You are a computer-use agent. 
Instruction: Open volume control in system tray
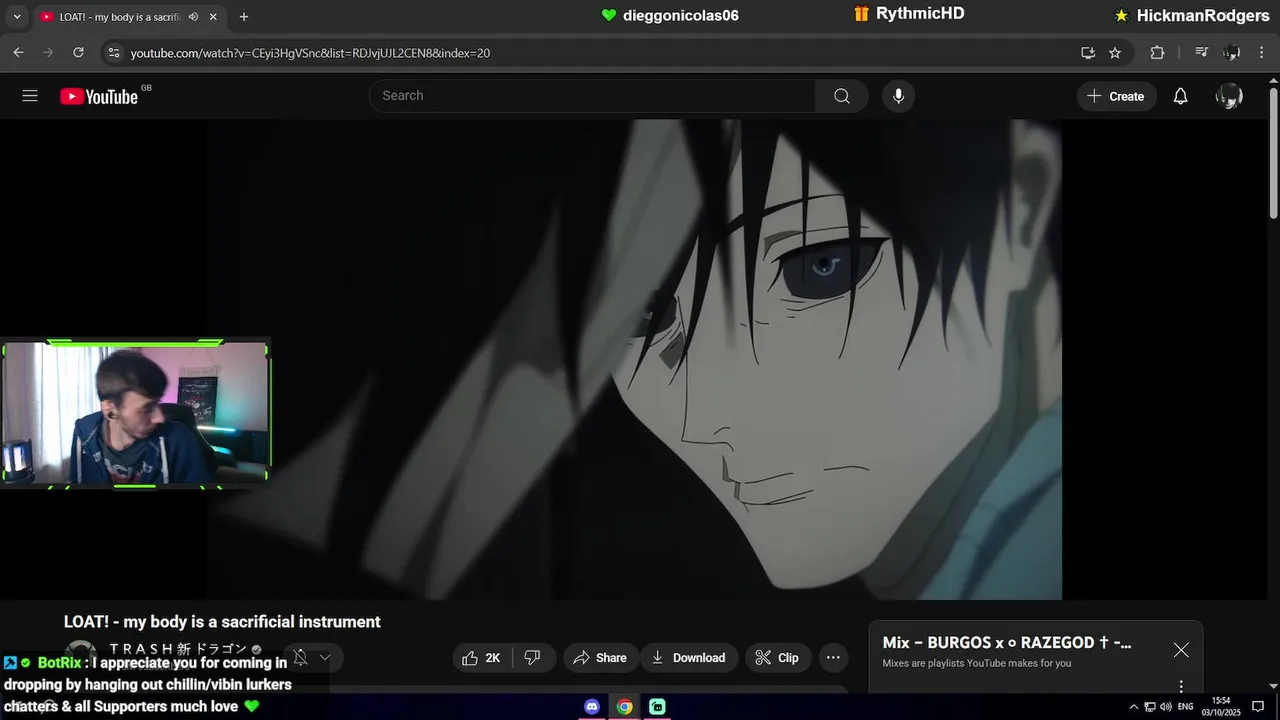(x=1166, y=707)
